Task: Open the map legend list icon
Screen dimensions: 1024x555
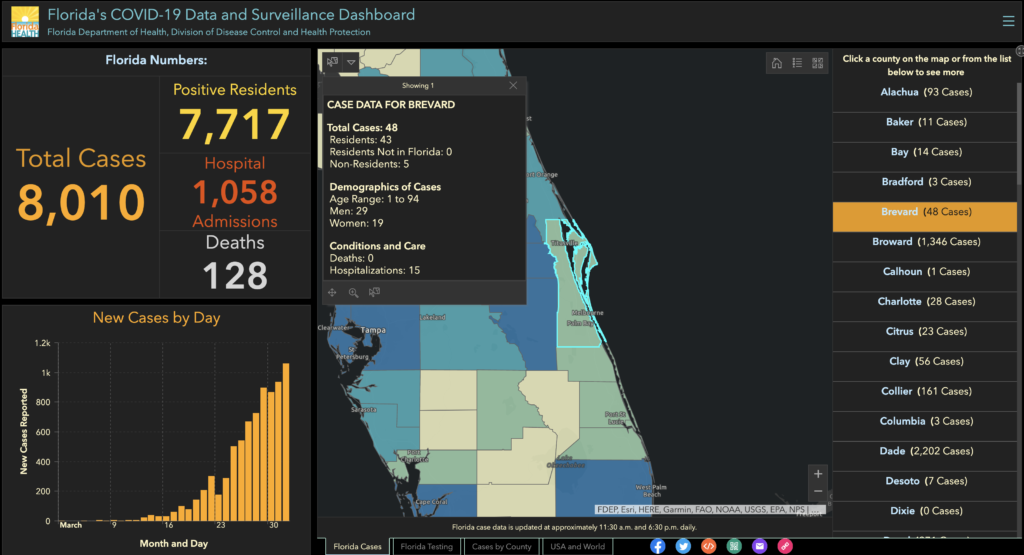Action: coord(797,63)
